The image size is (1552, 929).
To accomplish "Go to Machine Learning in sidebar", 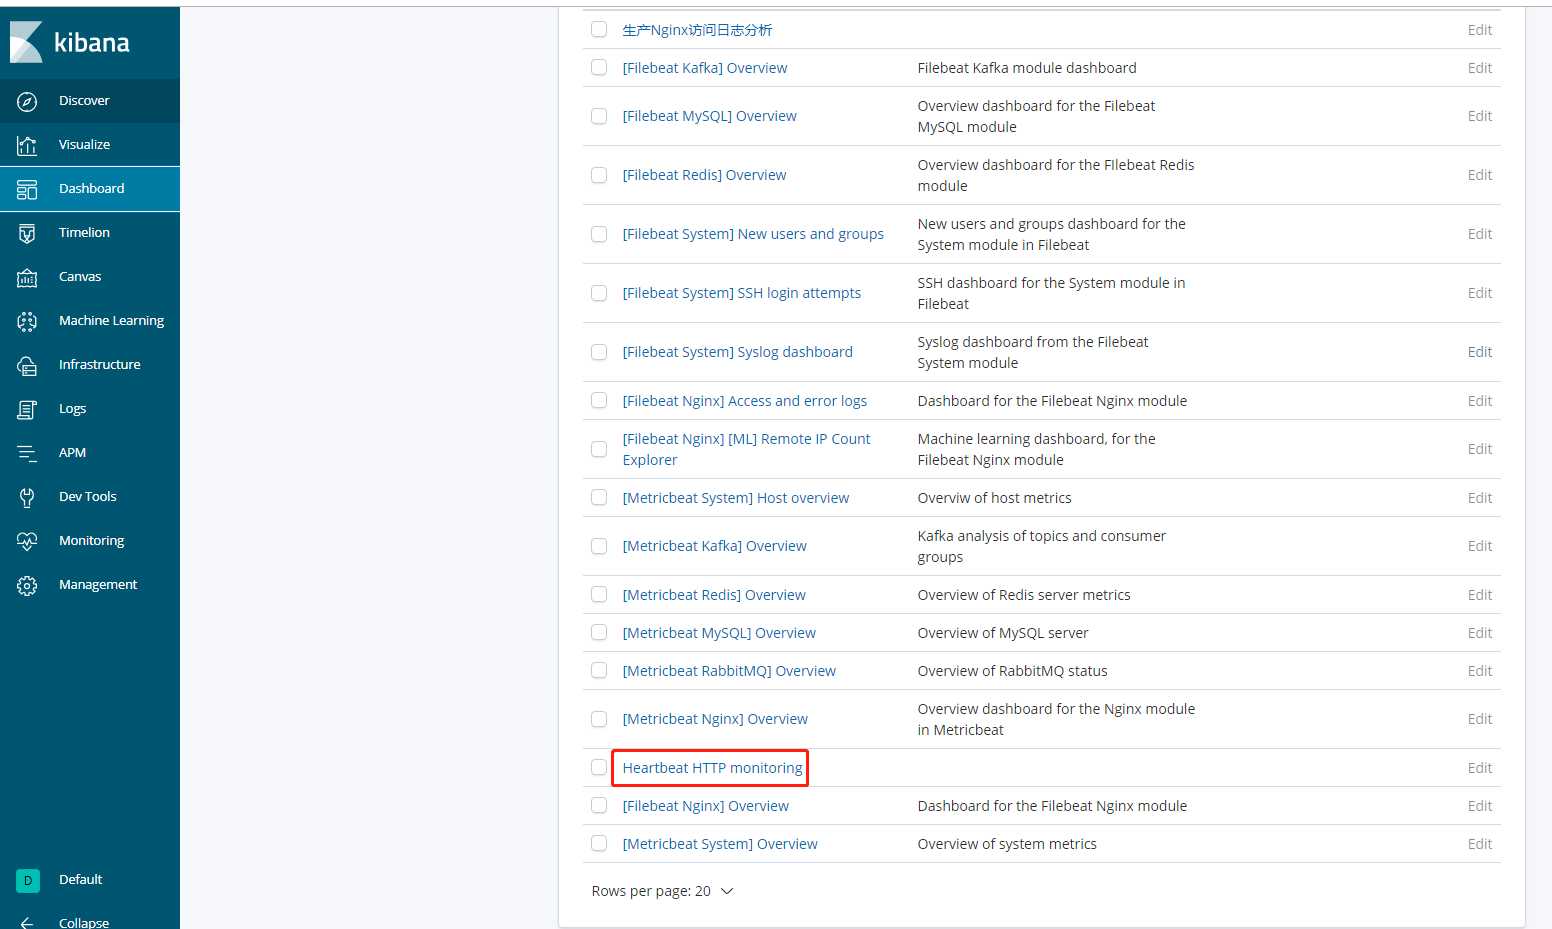I will (111, 321).
